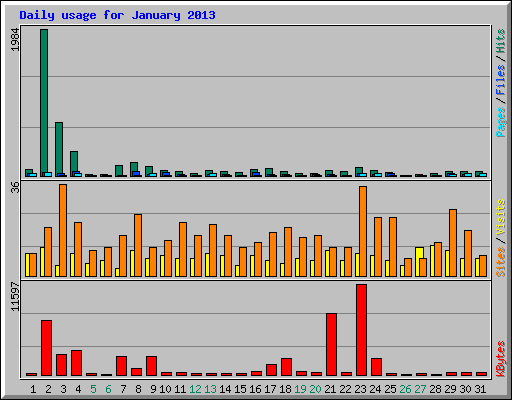
Task: Click the 36 visits axis value
Action: pyautogui.click(x=15, y=188)
